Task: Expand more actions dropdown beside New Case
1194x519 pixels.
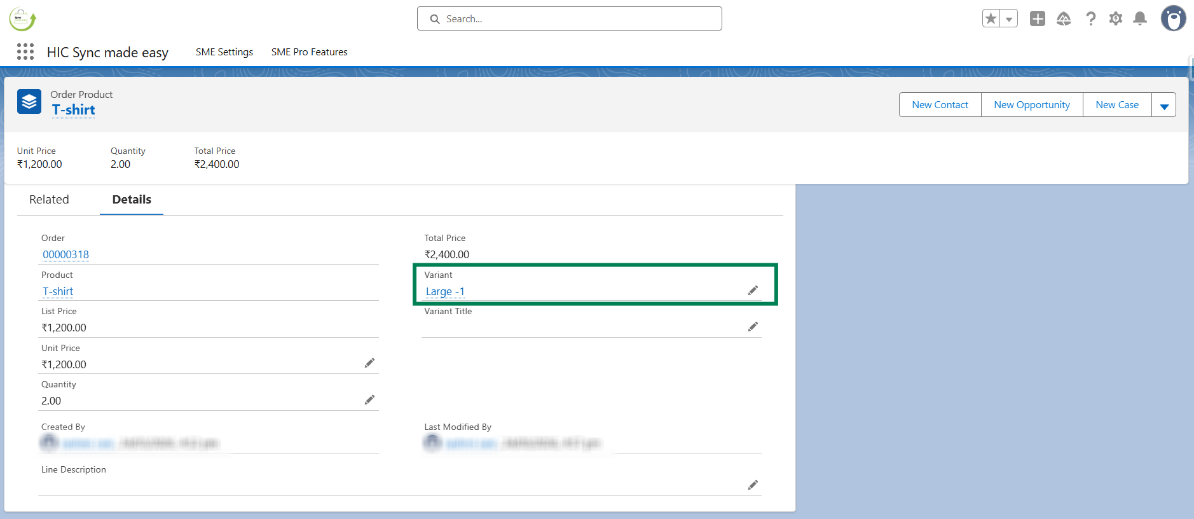Action: click(1164, 105)
